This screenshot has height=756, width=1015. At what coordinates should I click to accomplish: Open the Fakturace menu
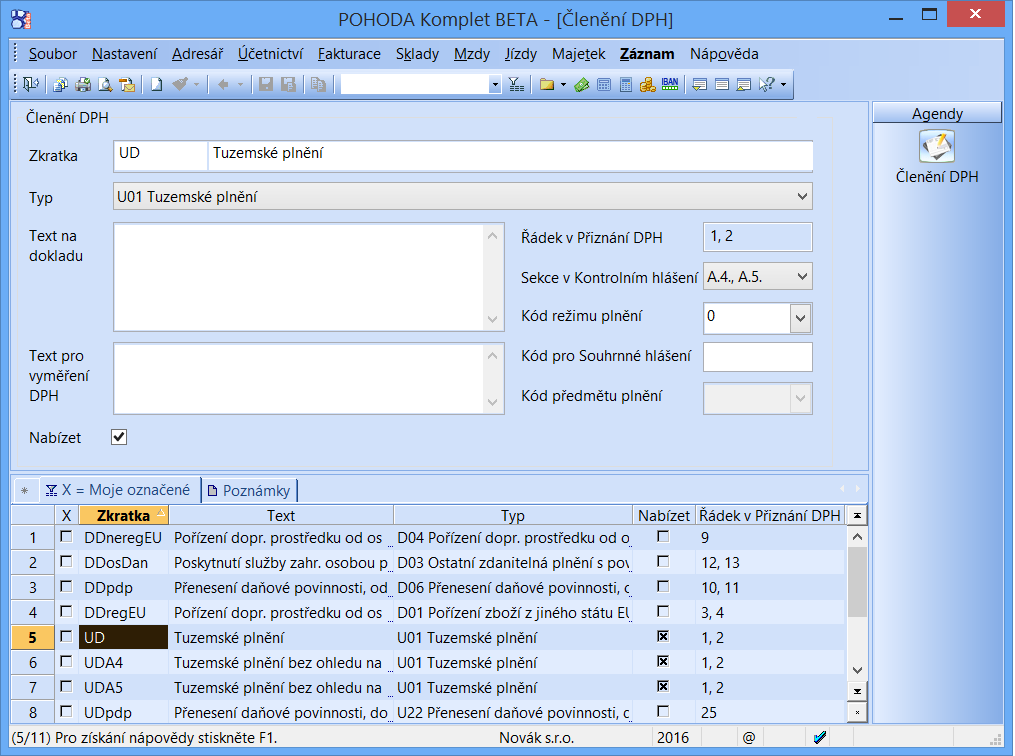[349, 54]
